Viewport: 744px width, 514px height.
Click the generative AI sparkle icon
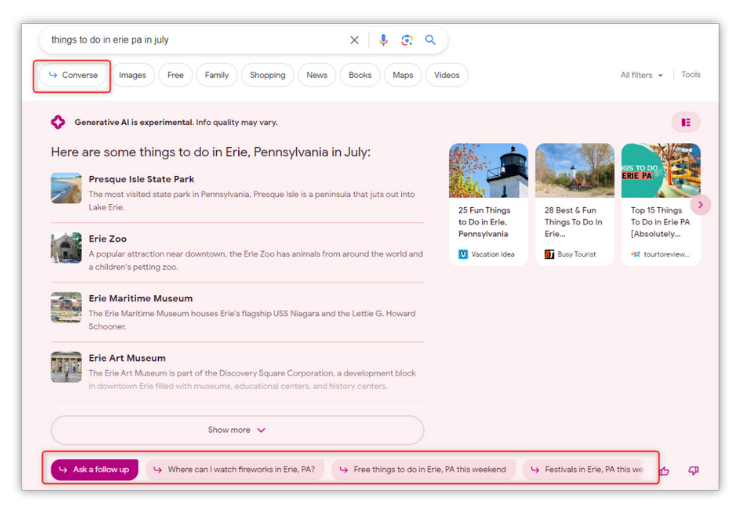(x=58, y=122)
